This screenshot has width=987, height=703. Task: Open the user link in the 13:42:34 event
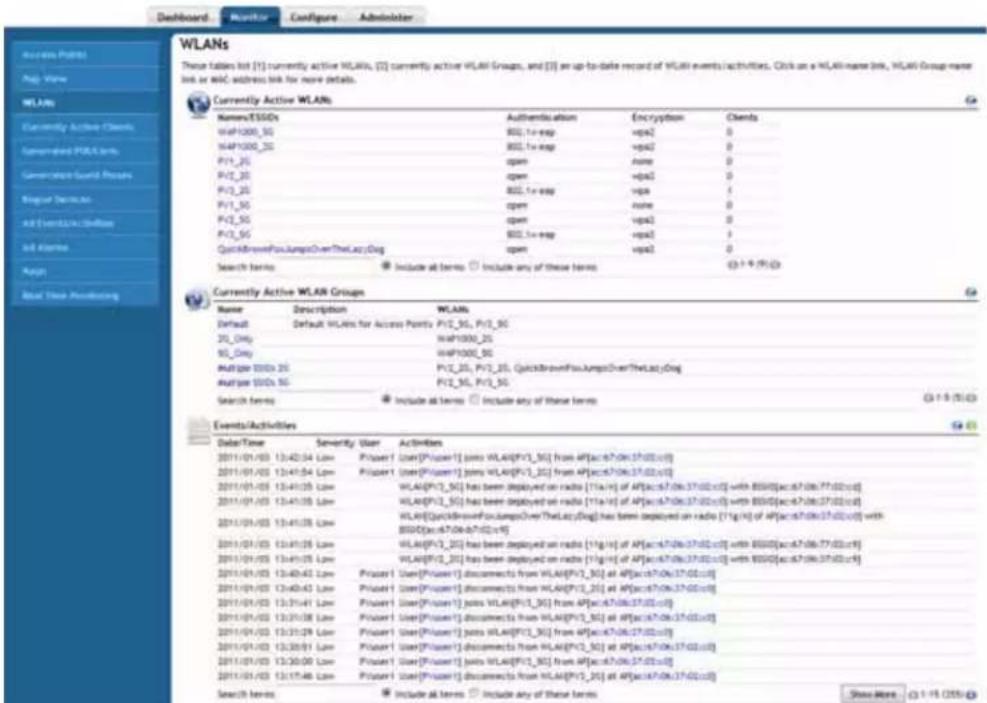pos(440,458)
